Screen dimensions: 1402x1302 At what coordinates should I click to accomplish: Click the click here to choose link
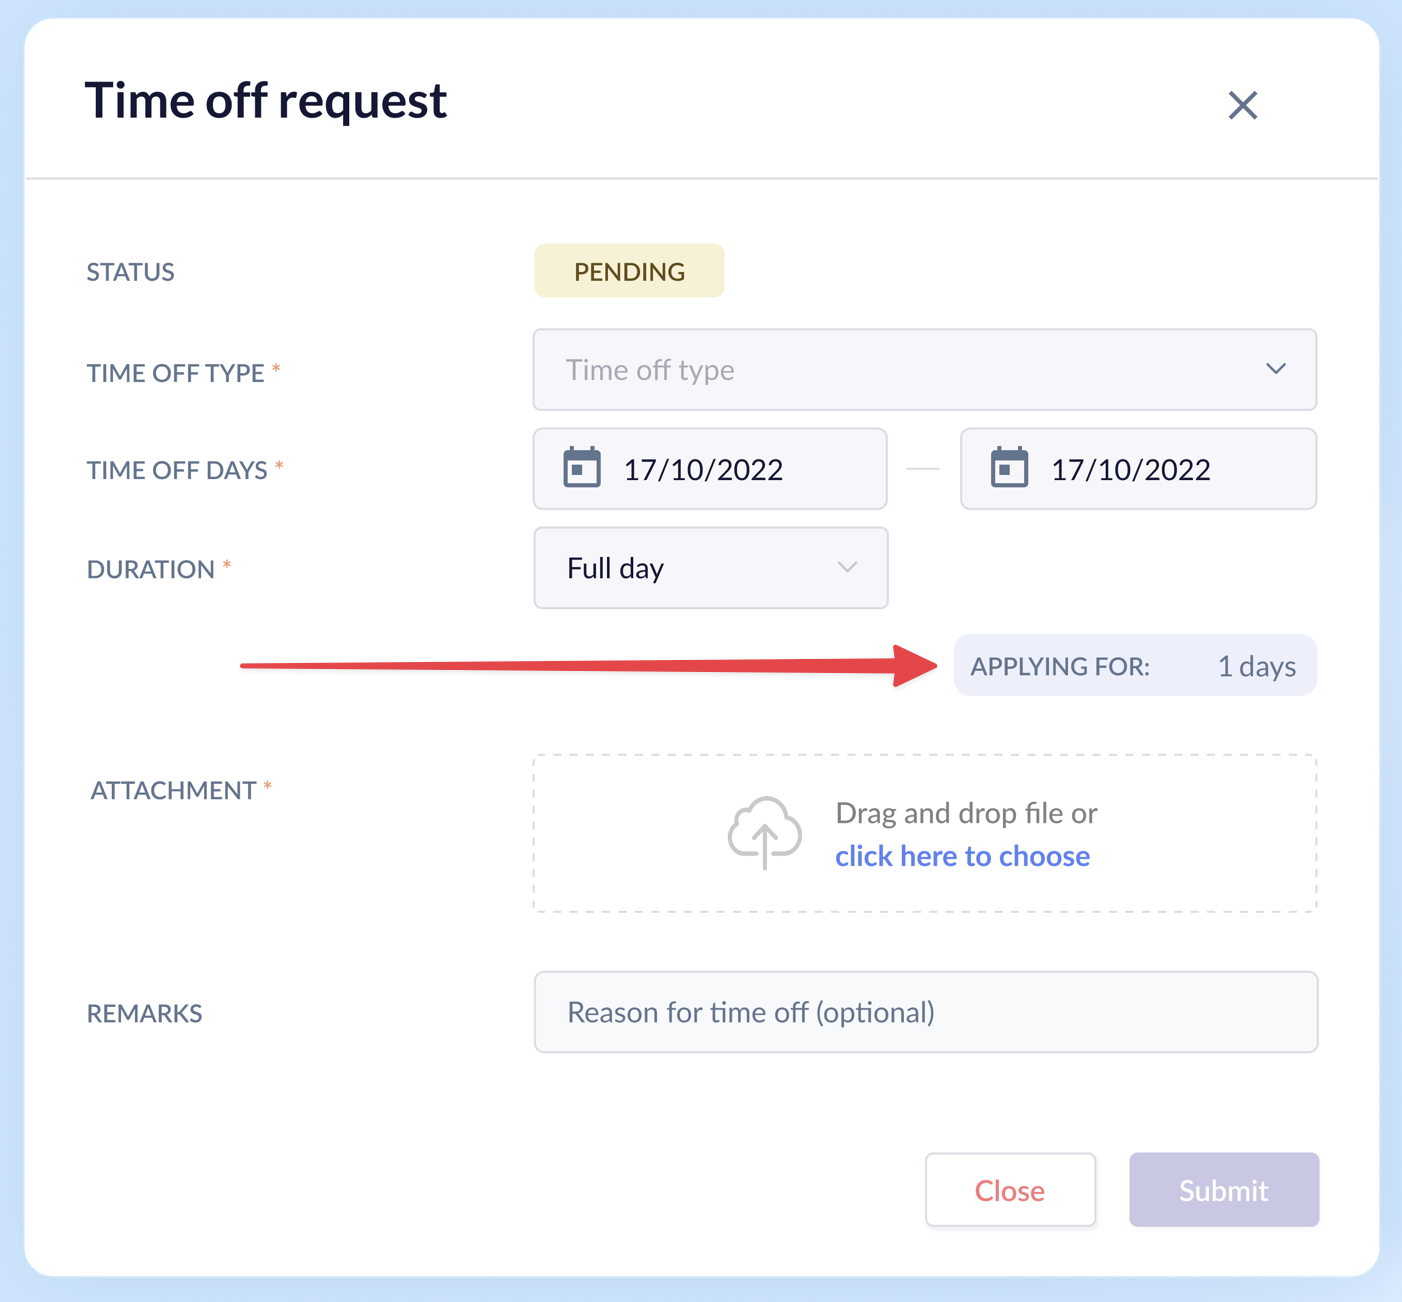click(x=962, y=855)
